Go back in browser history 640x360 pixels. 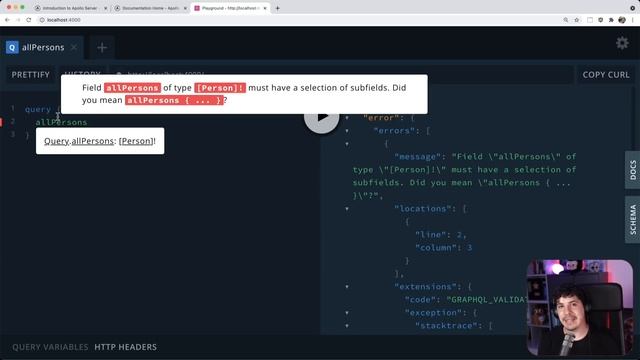(x=7, y=20)
